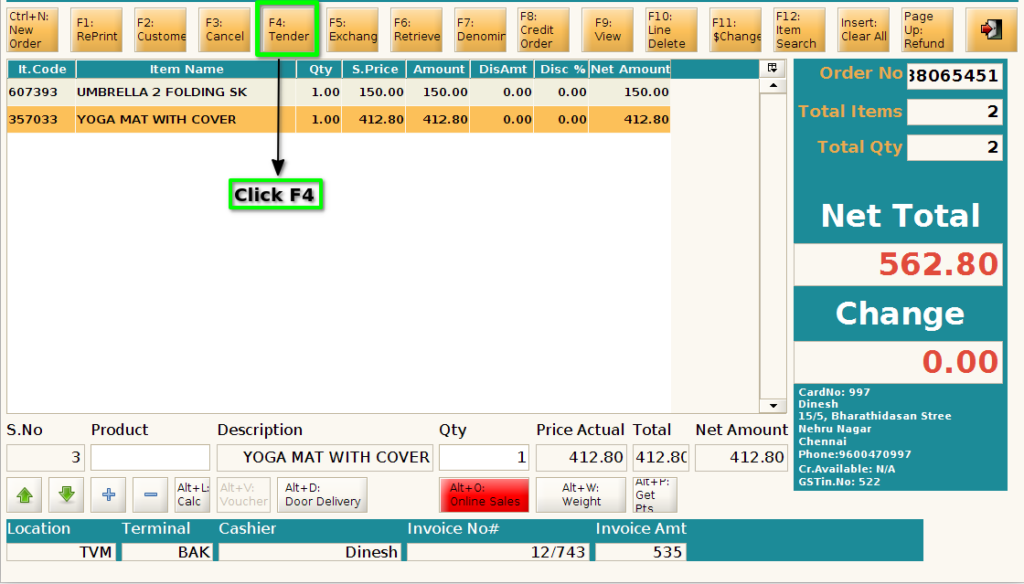Click S.Price column header
The width and height of the screenshot is (1024, 584).
point(375,69)
